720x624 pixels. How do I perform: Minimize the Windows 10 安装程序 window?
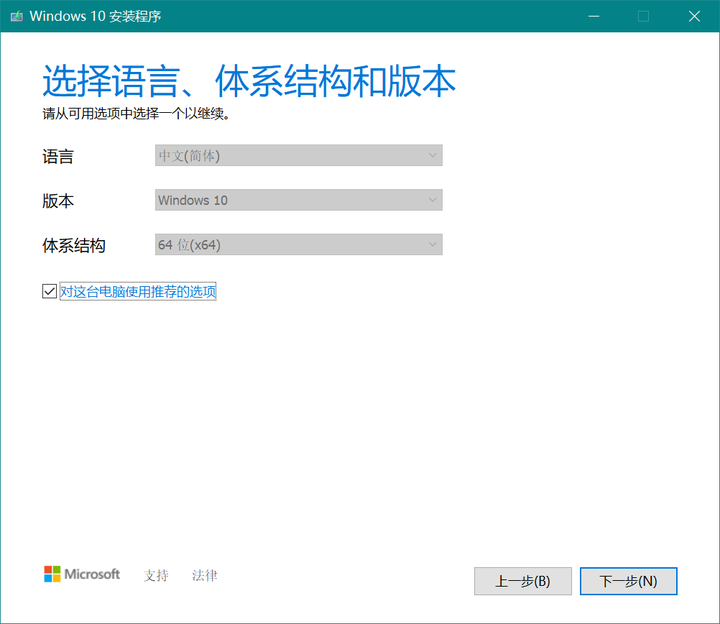[594, 17]
